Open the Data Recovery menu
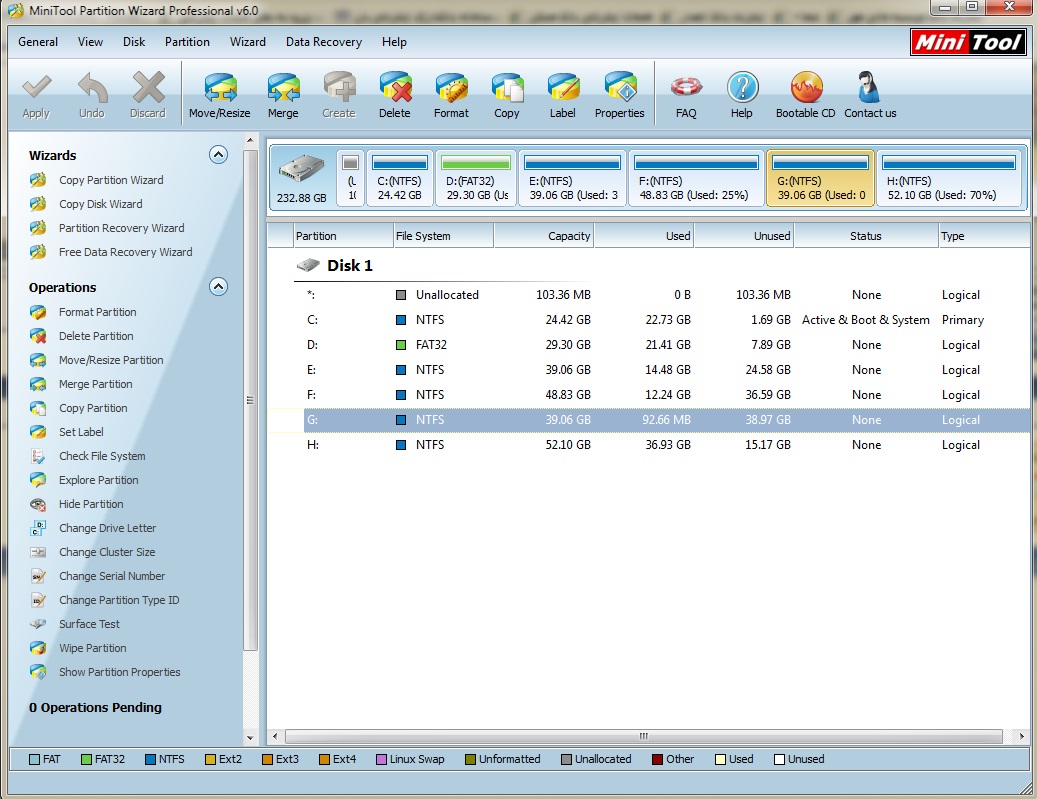 (323, 42)
